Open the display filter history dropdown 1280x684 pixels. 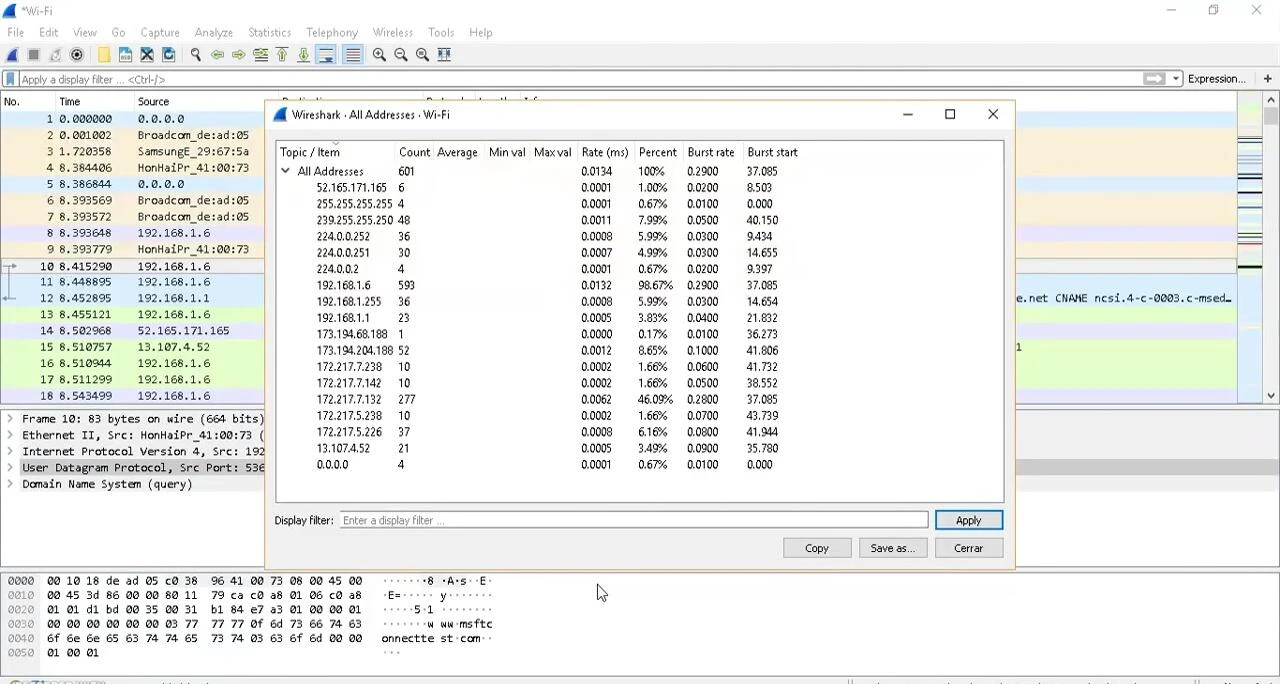tap(1176, 79)
